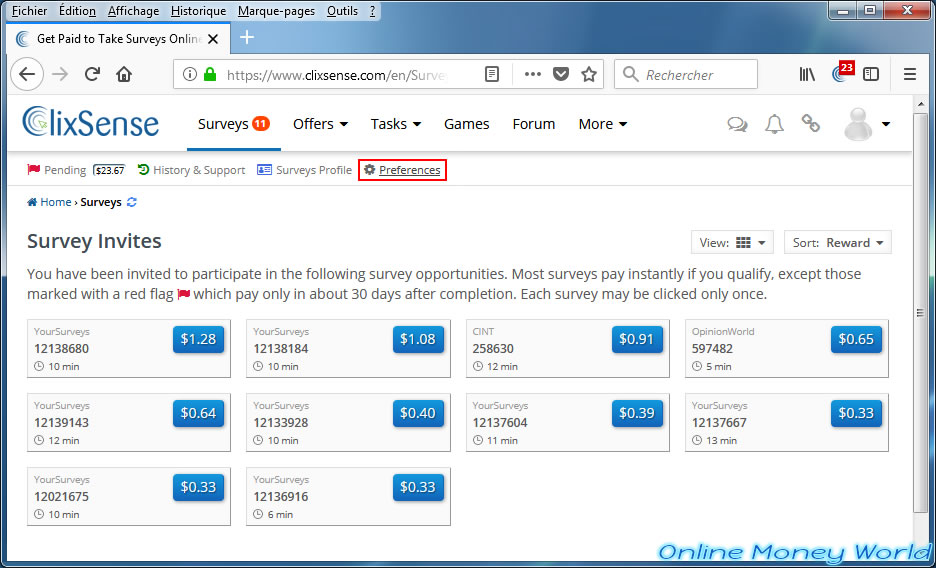
Task: Click the browser Back arrow button
Action: pos(27,74)
